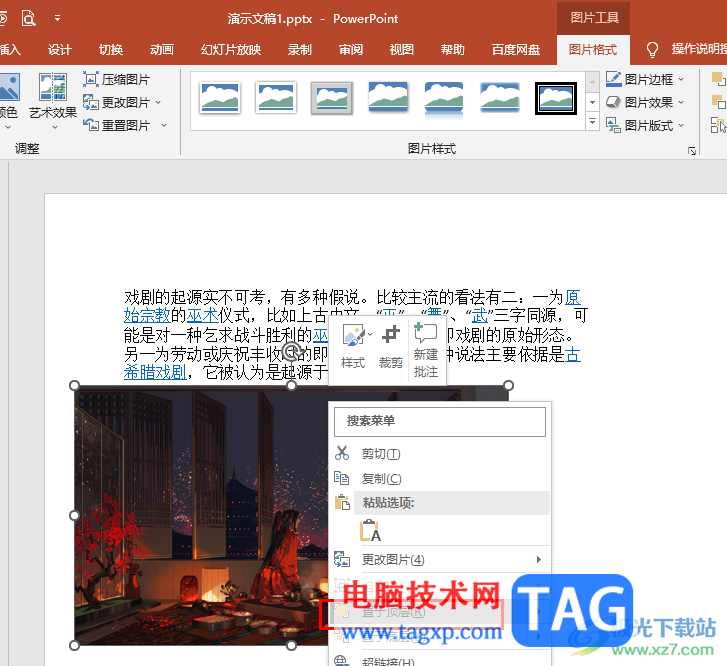Select the night scene picture on slide

pyautogui.click(x=201, y=515)
